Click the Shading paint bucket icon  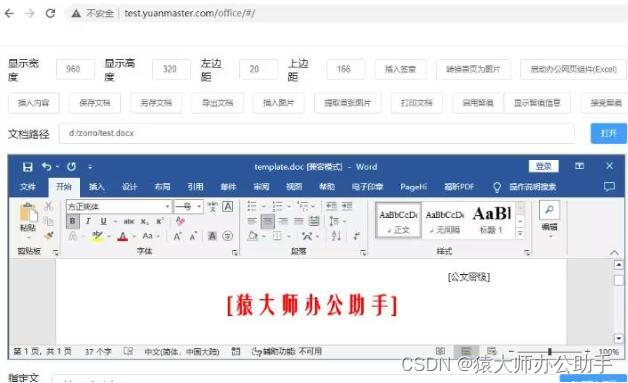(252, 236)
